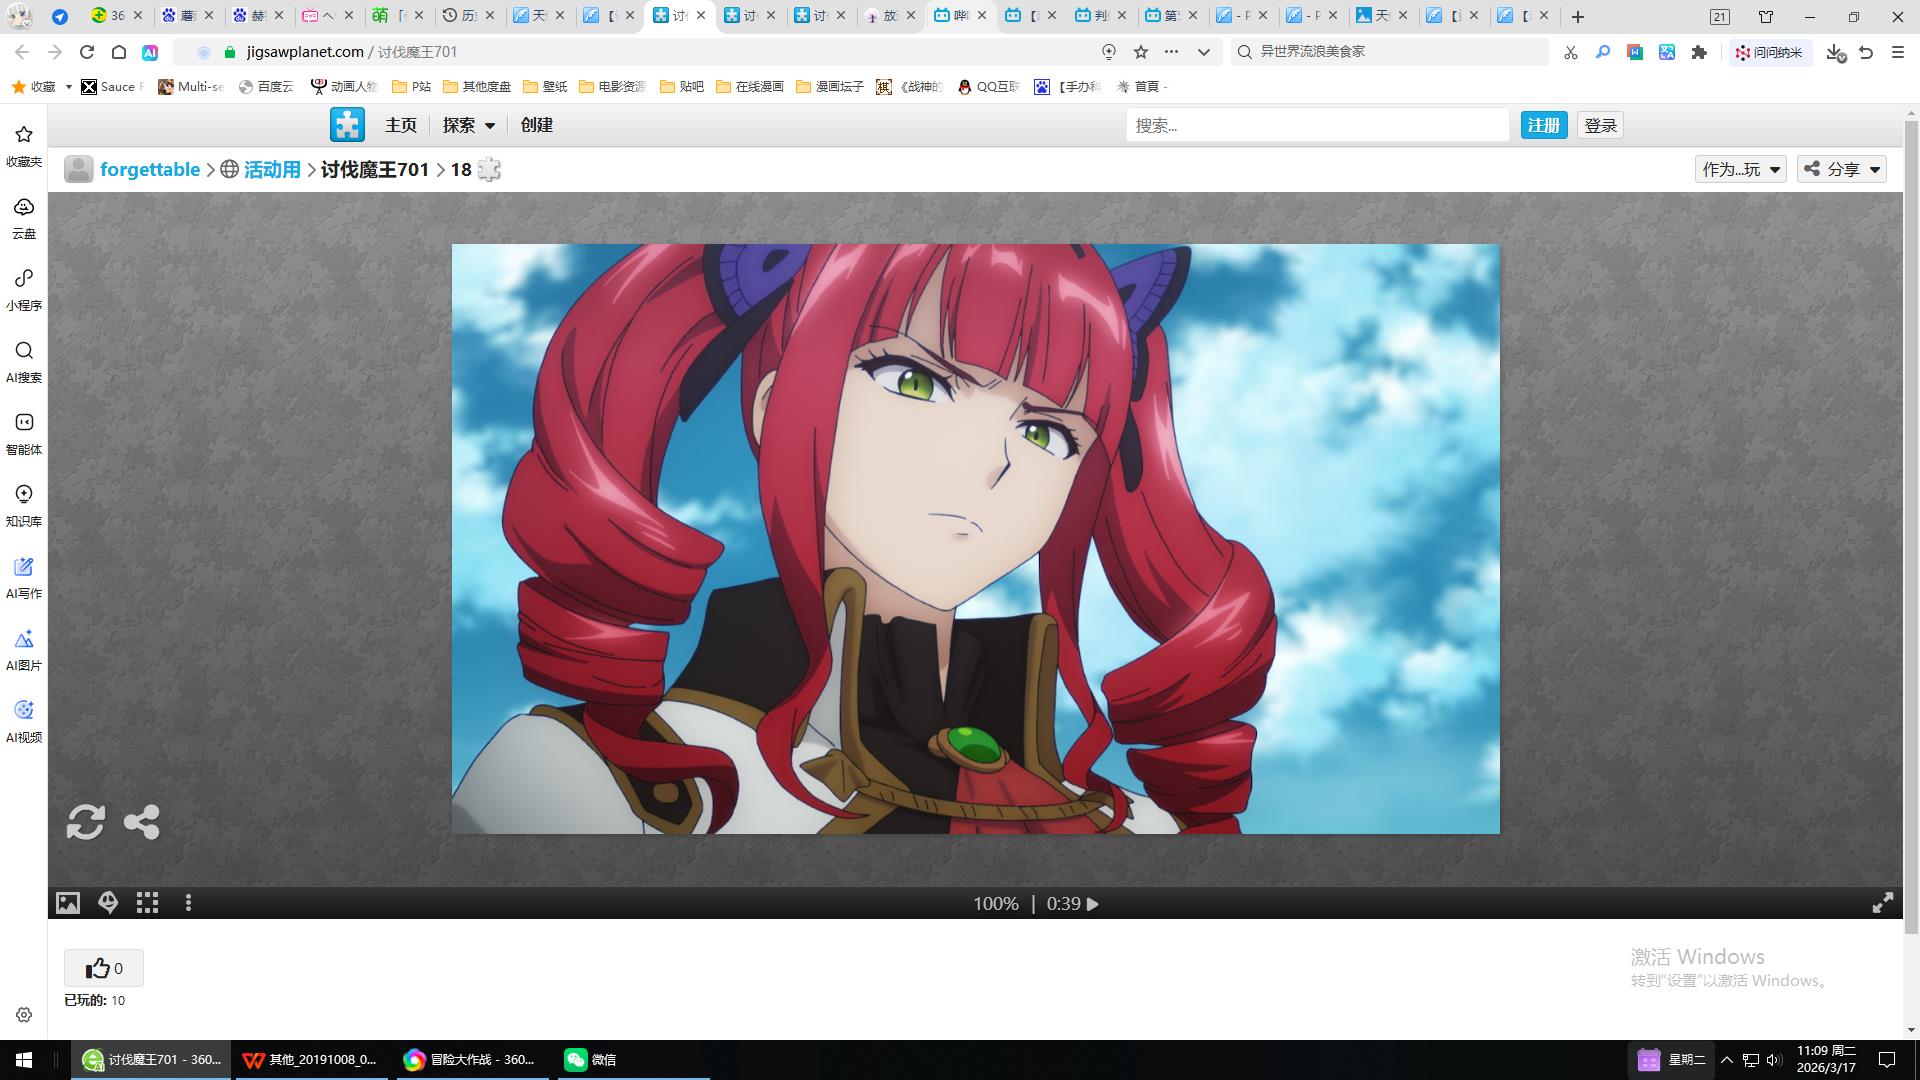This screenshot has width=1920, height=1080.
Task: Click the restart puzzle refresh icon
Action: coord(85,822)
